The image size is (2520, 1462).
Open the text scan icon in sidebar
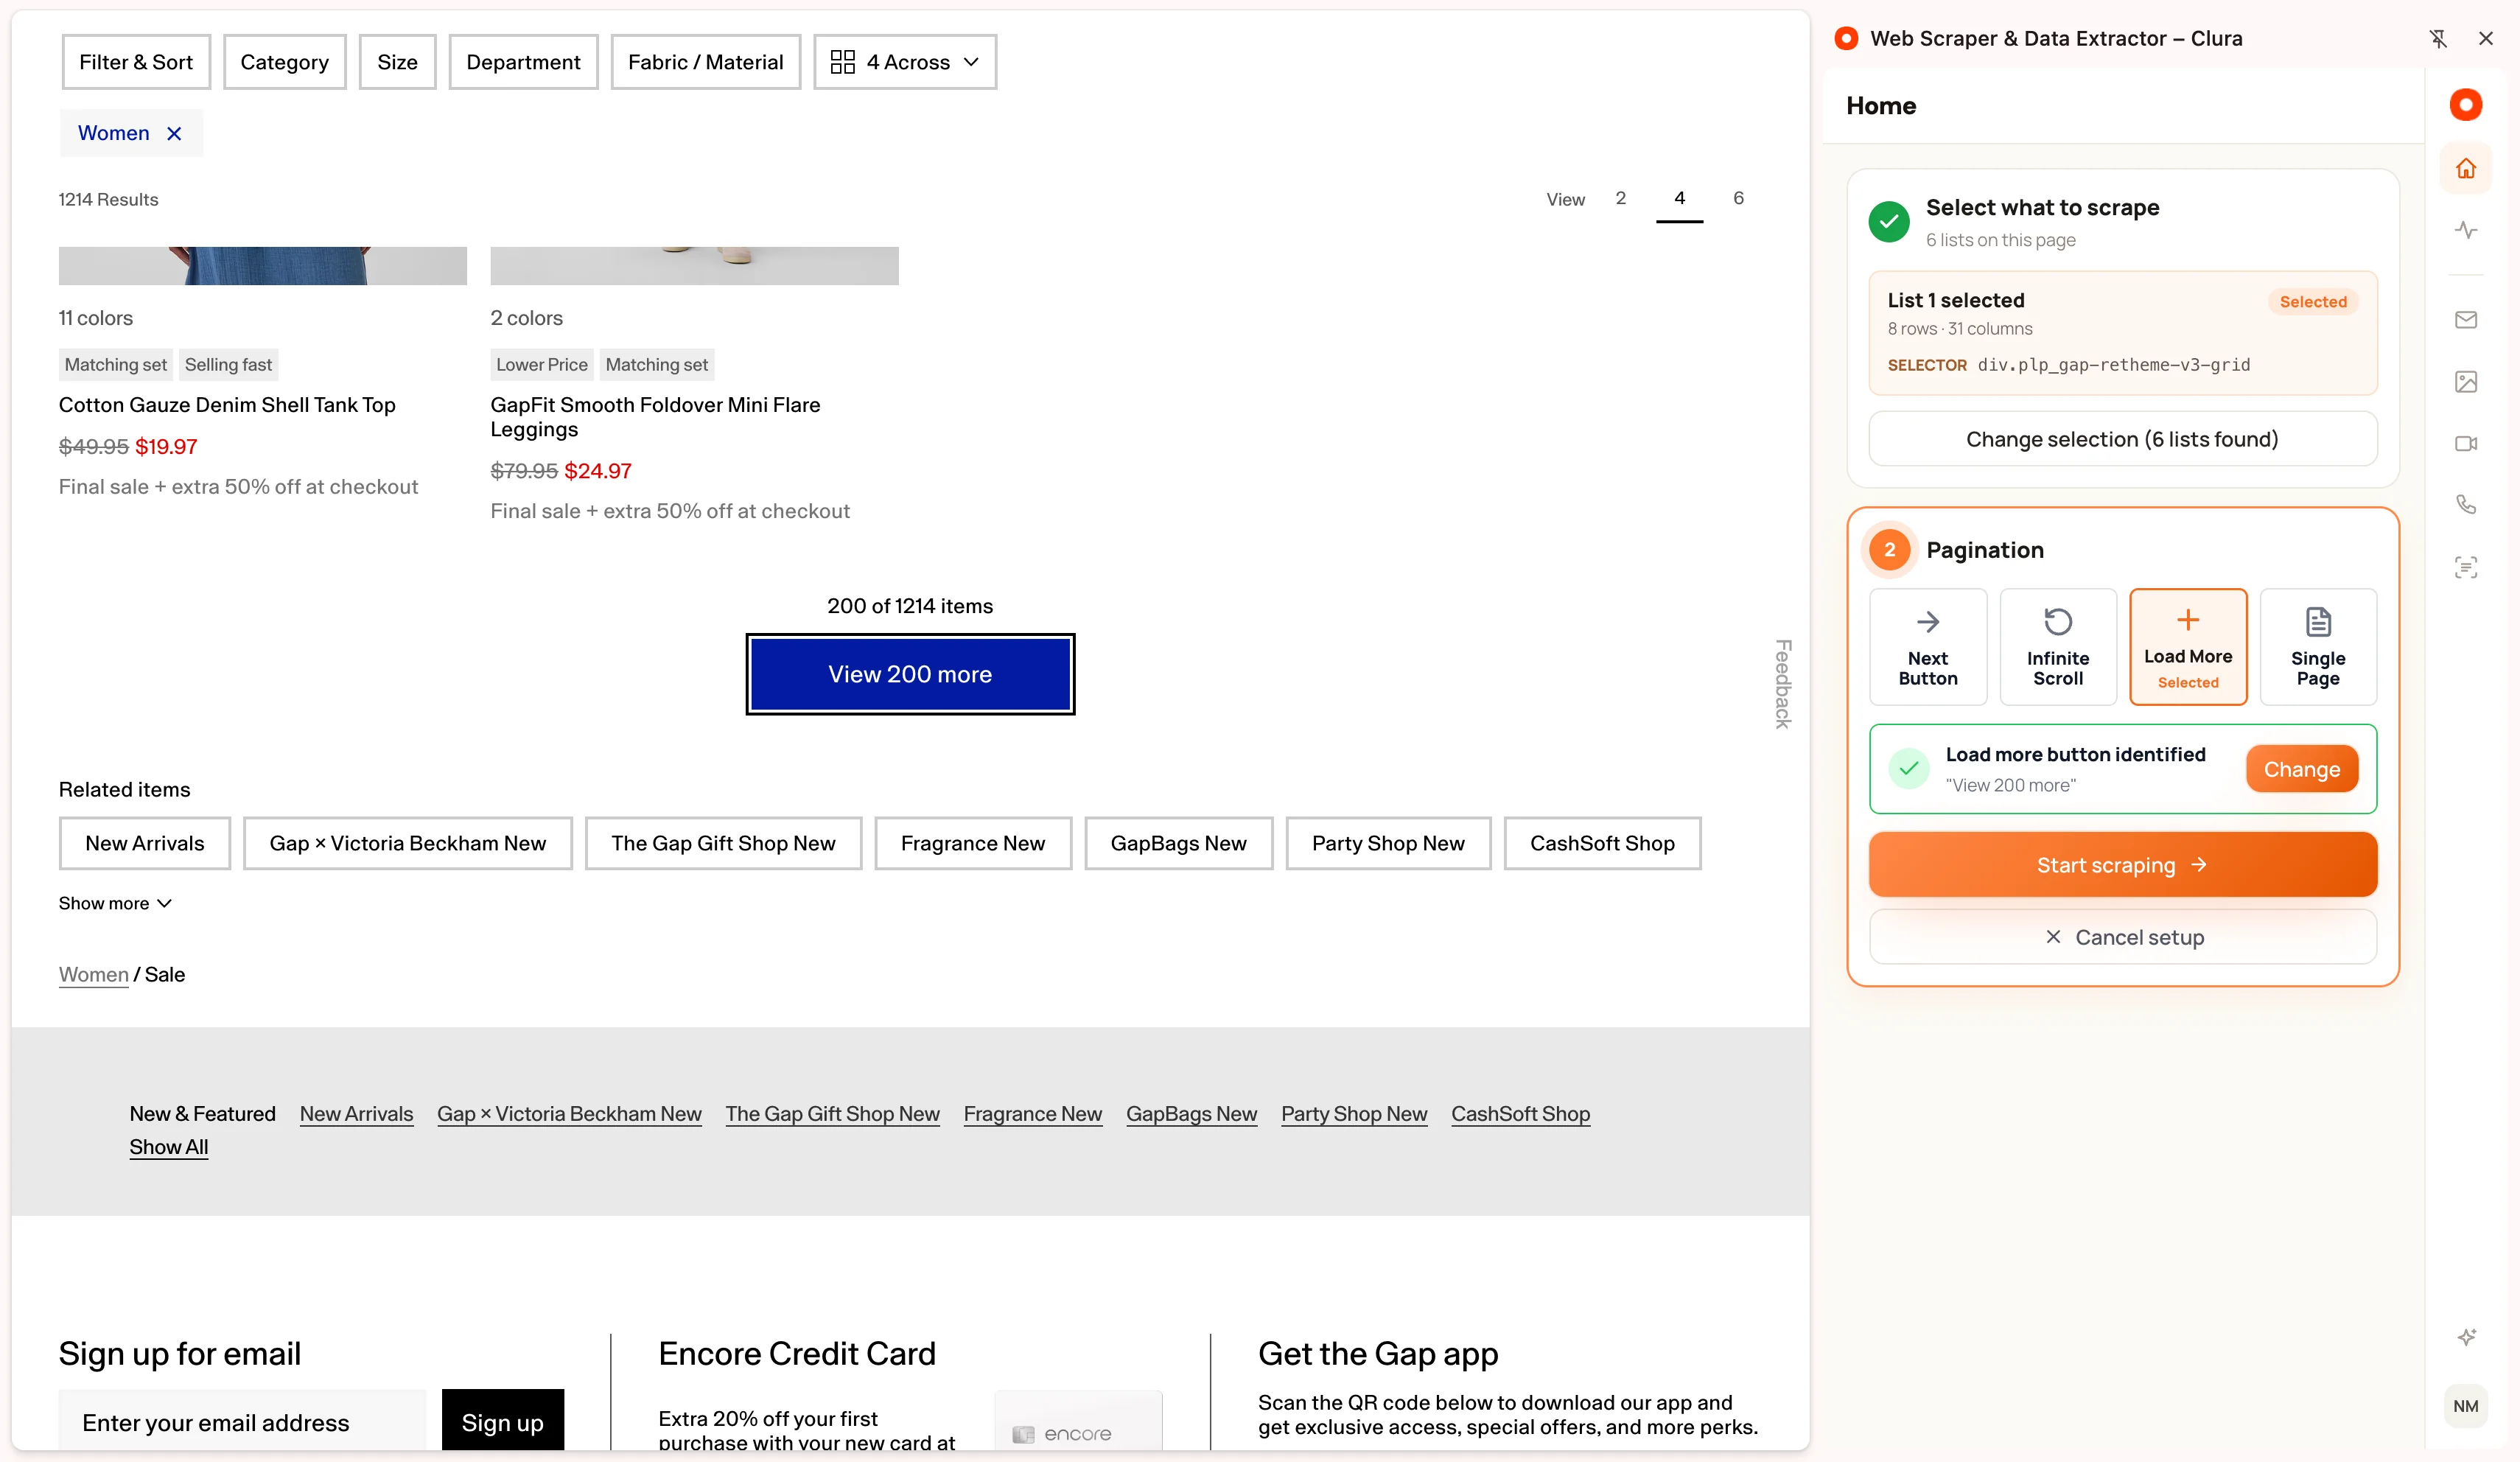coord(2466,567)
